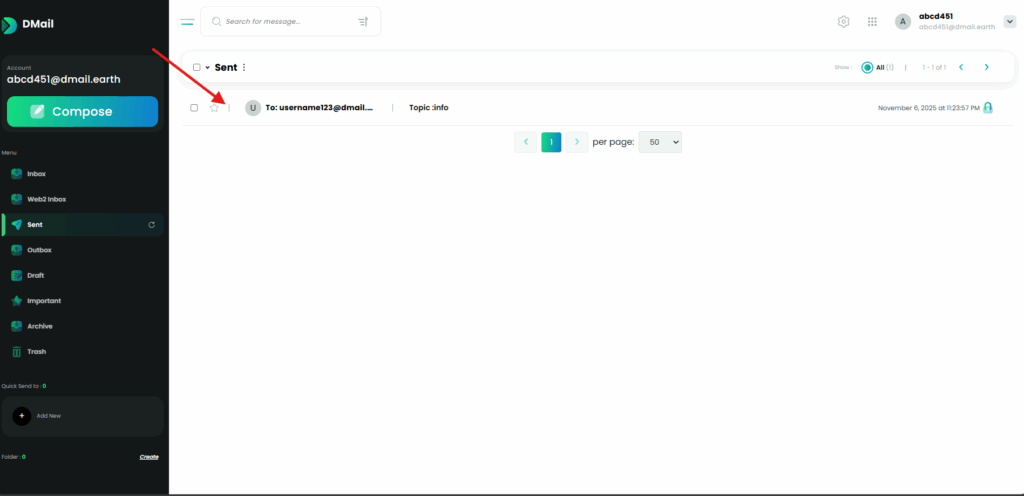Click the plus icon for Add New
1024x496 pixels.
22,415
